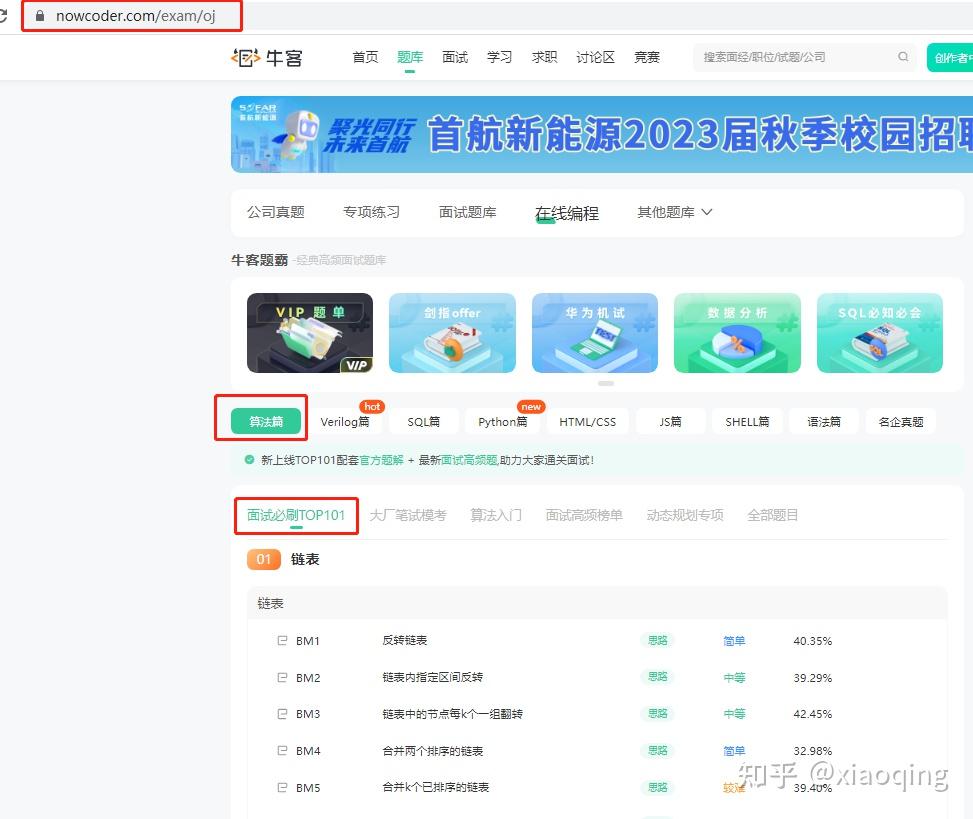The height and width of the screenshot is (819, 973).
Task: Click the icon beside BM3
Action: tap(282, 714)
